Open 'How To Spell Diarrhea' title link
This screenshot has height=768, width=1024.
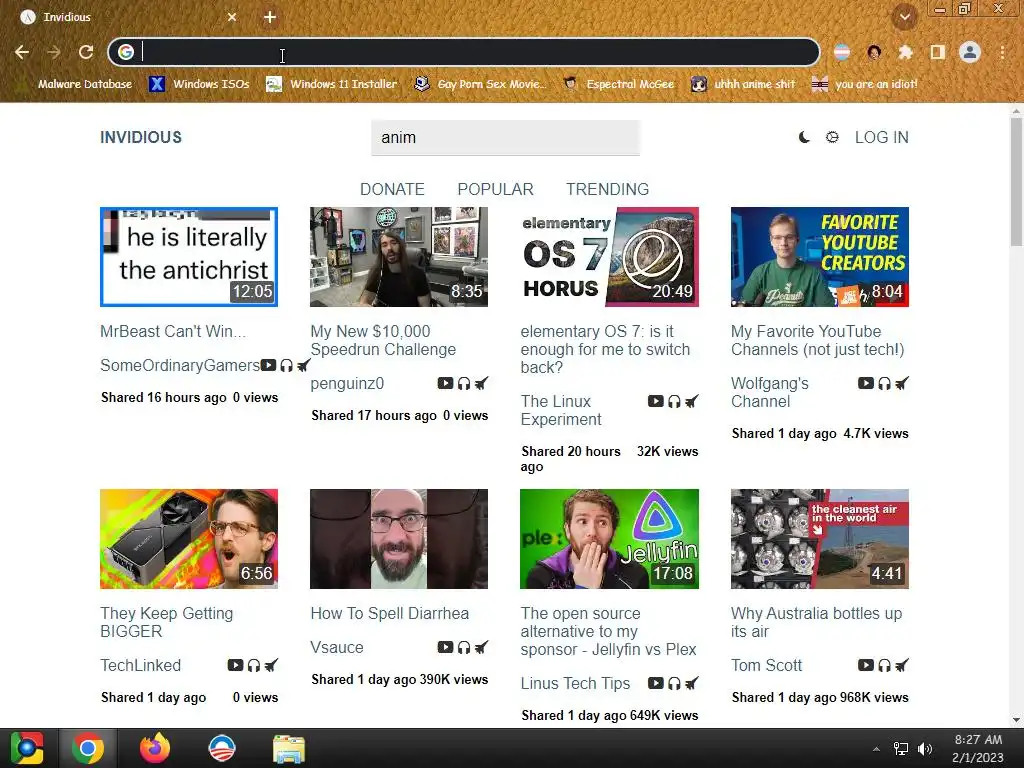point(390,613)
